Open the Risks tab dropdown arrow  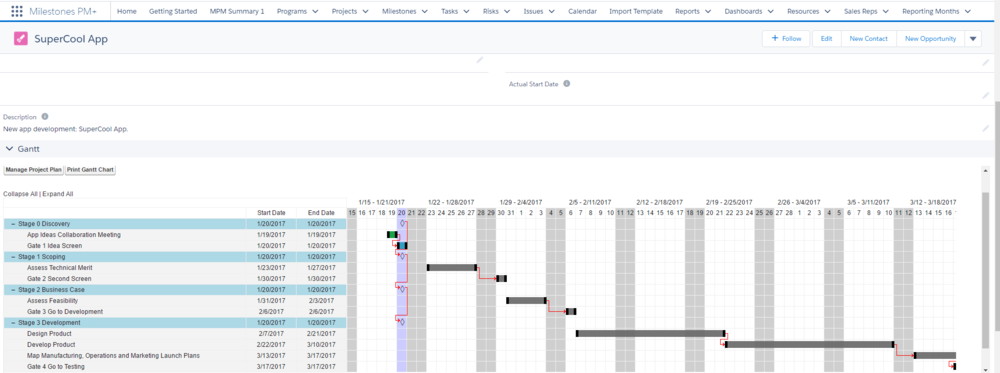[x=506, y=11]
